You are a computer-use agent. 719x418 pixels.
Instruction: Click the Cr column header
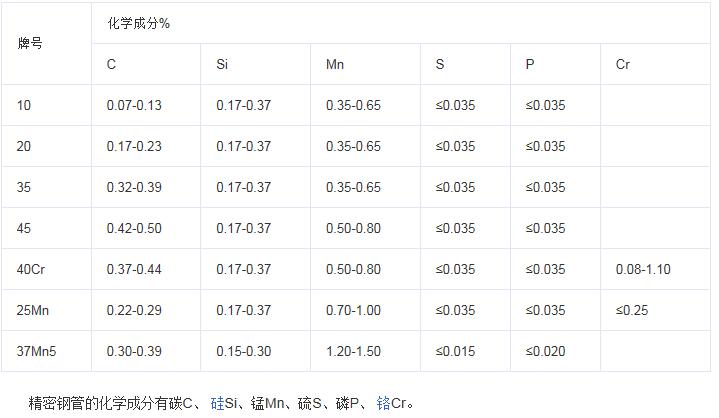tap(656, 64)
